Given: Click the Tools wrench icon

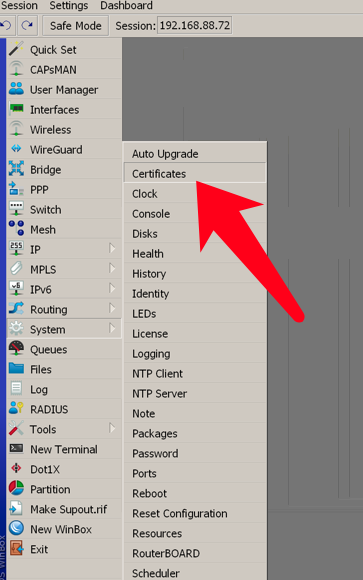Looking at the screenshot, I should [16, 429].
